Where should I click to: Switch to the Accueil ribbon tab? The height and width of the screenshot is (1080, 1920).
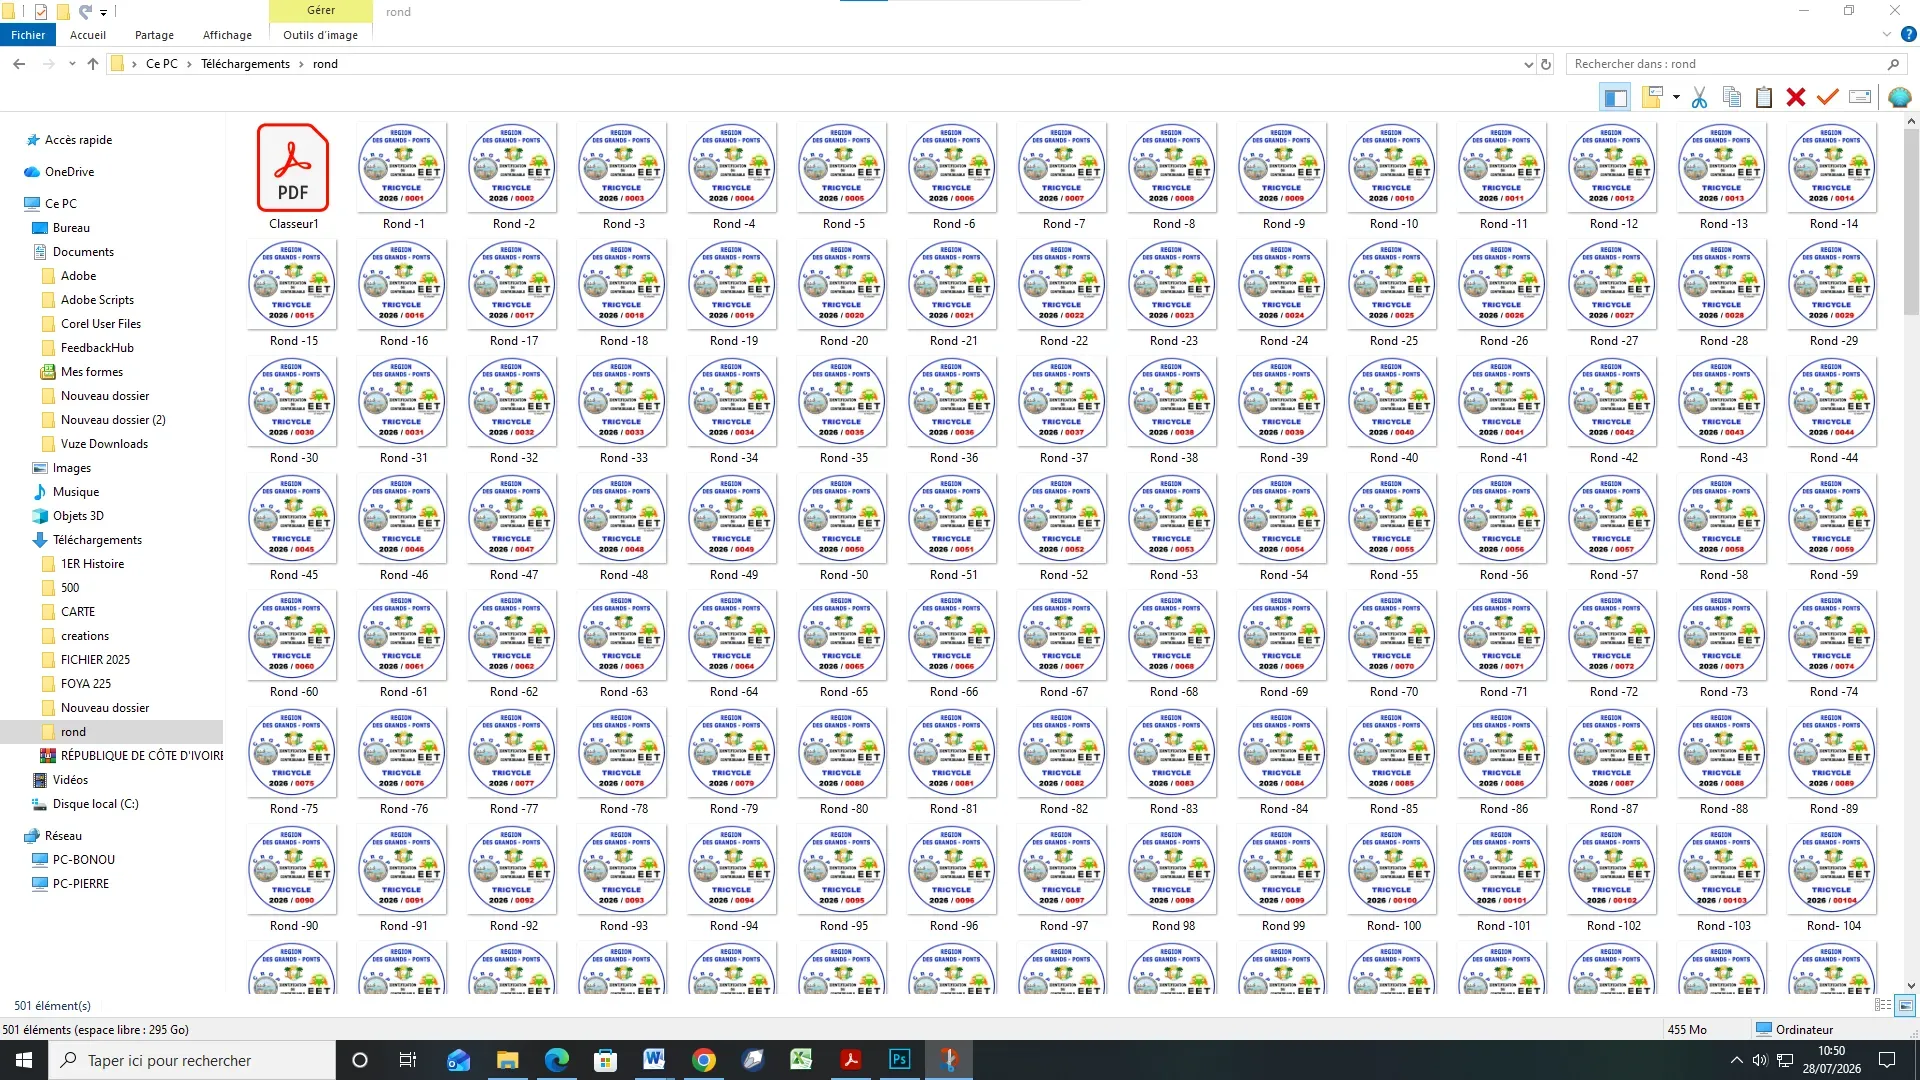88,35
